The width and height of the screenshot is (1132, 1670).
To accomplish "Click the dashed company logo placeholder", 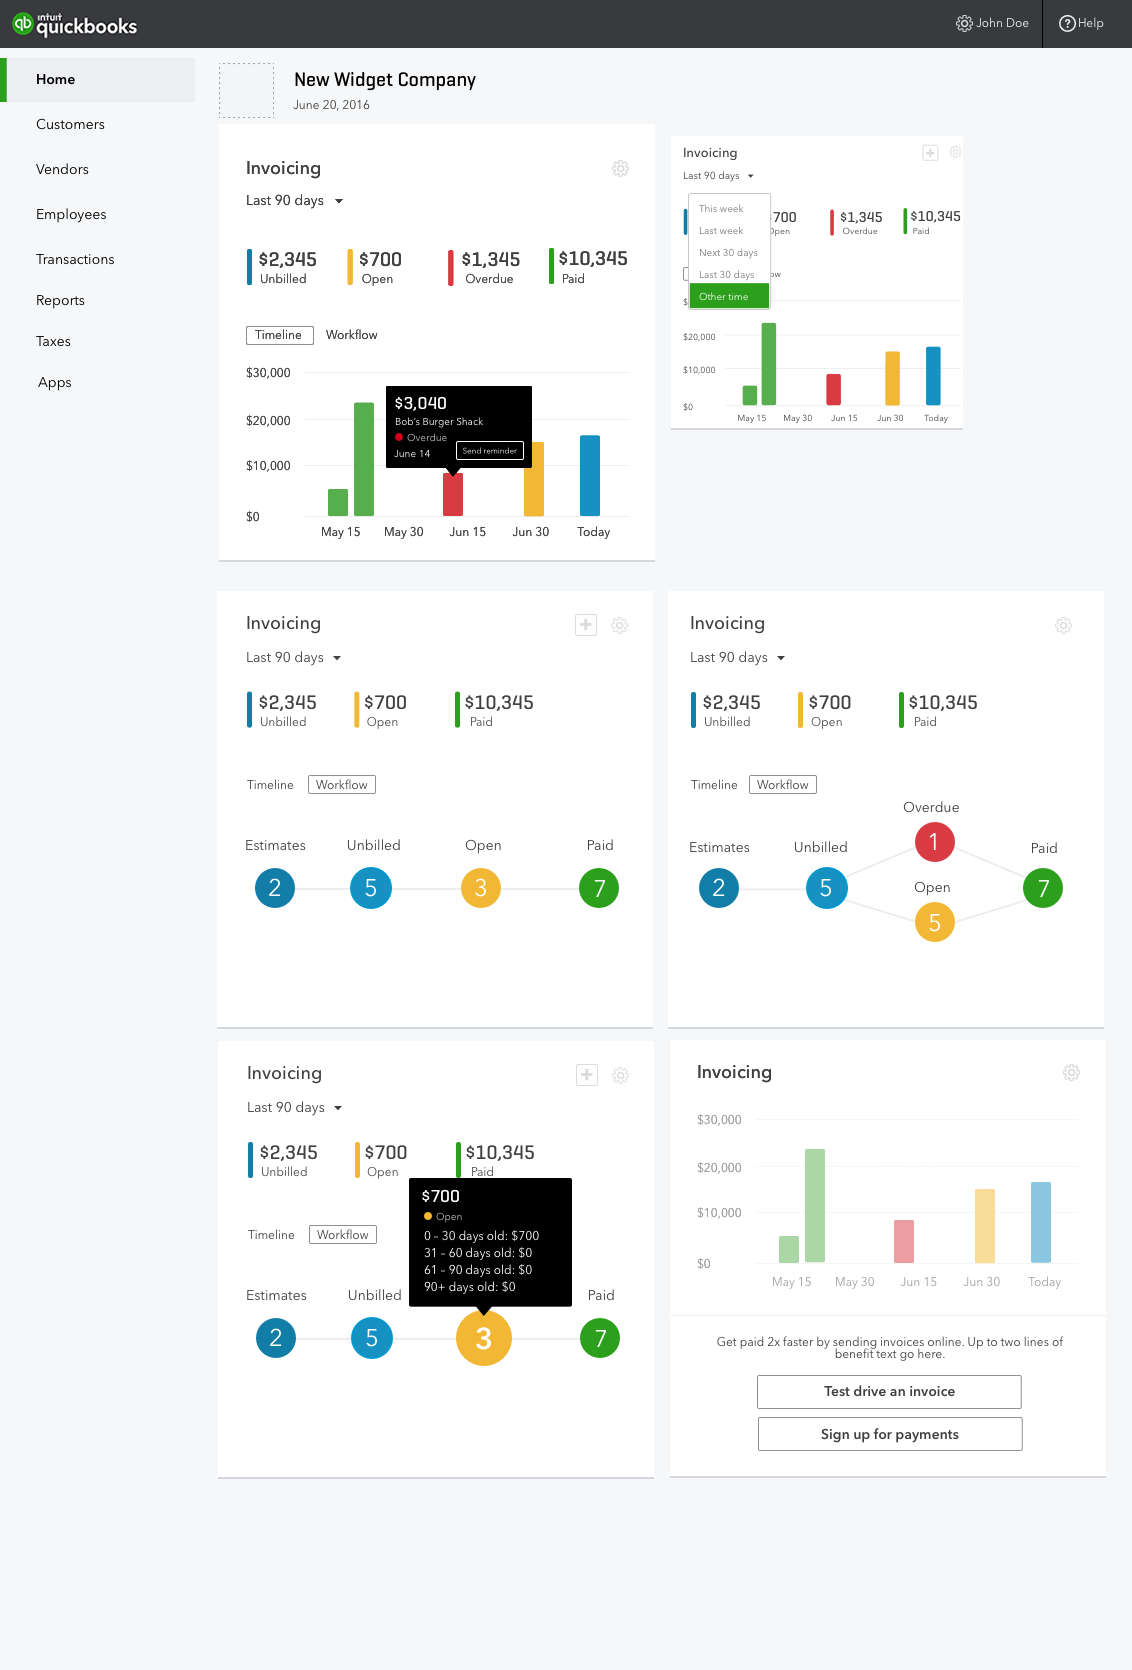I will [x=246, y=90].
